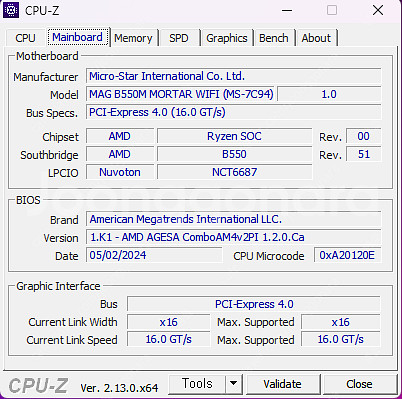
Task: Click Max. Supported link width x16 value
Action: [341, 322]
